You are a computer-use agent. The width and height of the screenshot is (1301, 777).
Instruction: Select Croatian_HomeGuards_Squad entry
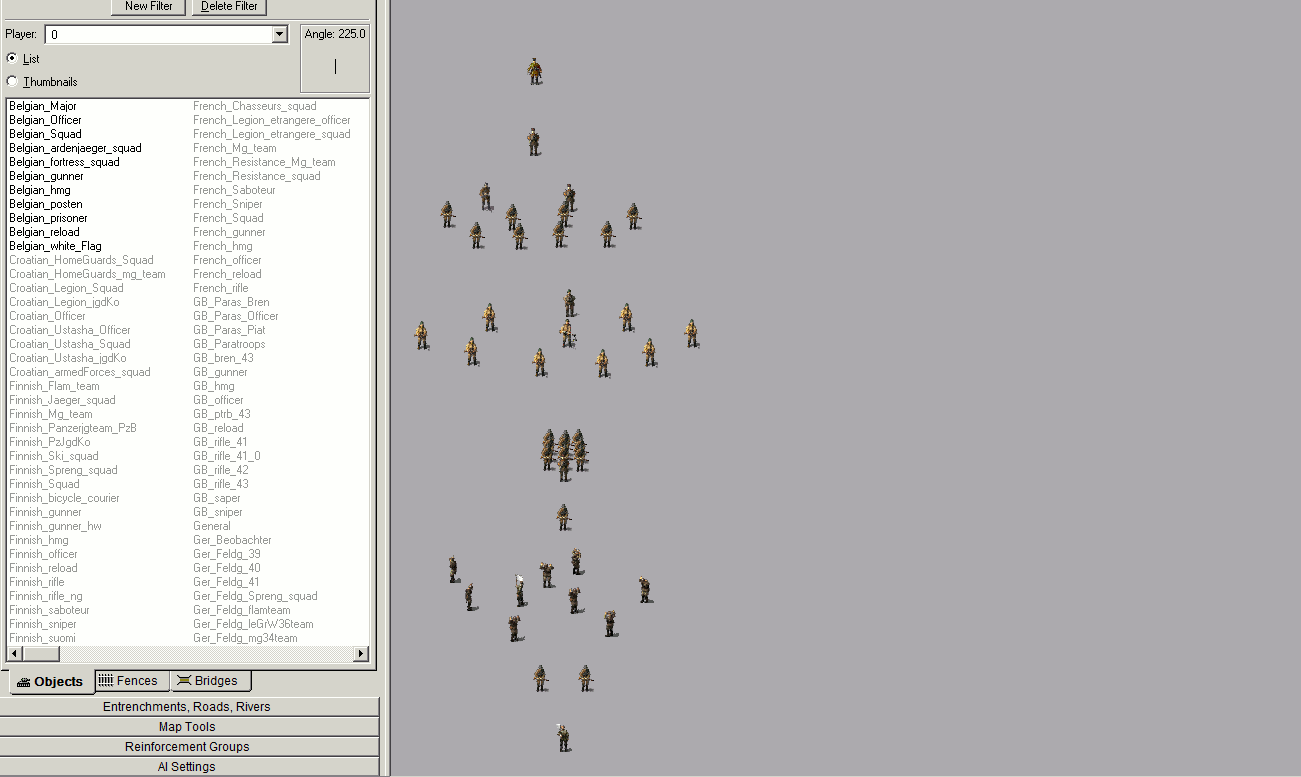click(81, 260)
